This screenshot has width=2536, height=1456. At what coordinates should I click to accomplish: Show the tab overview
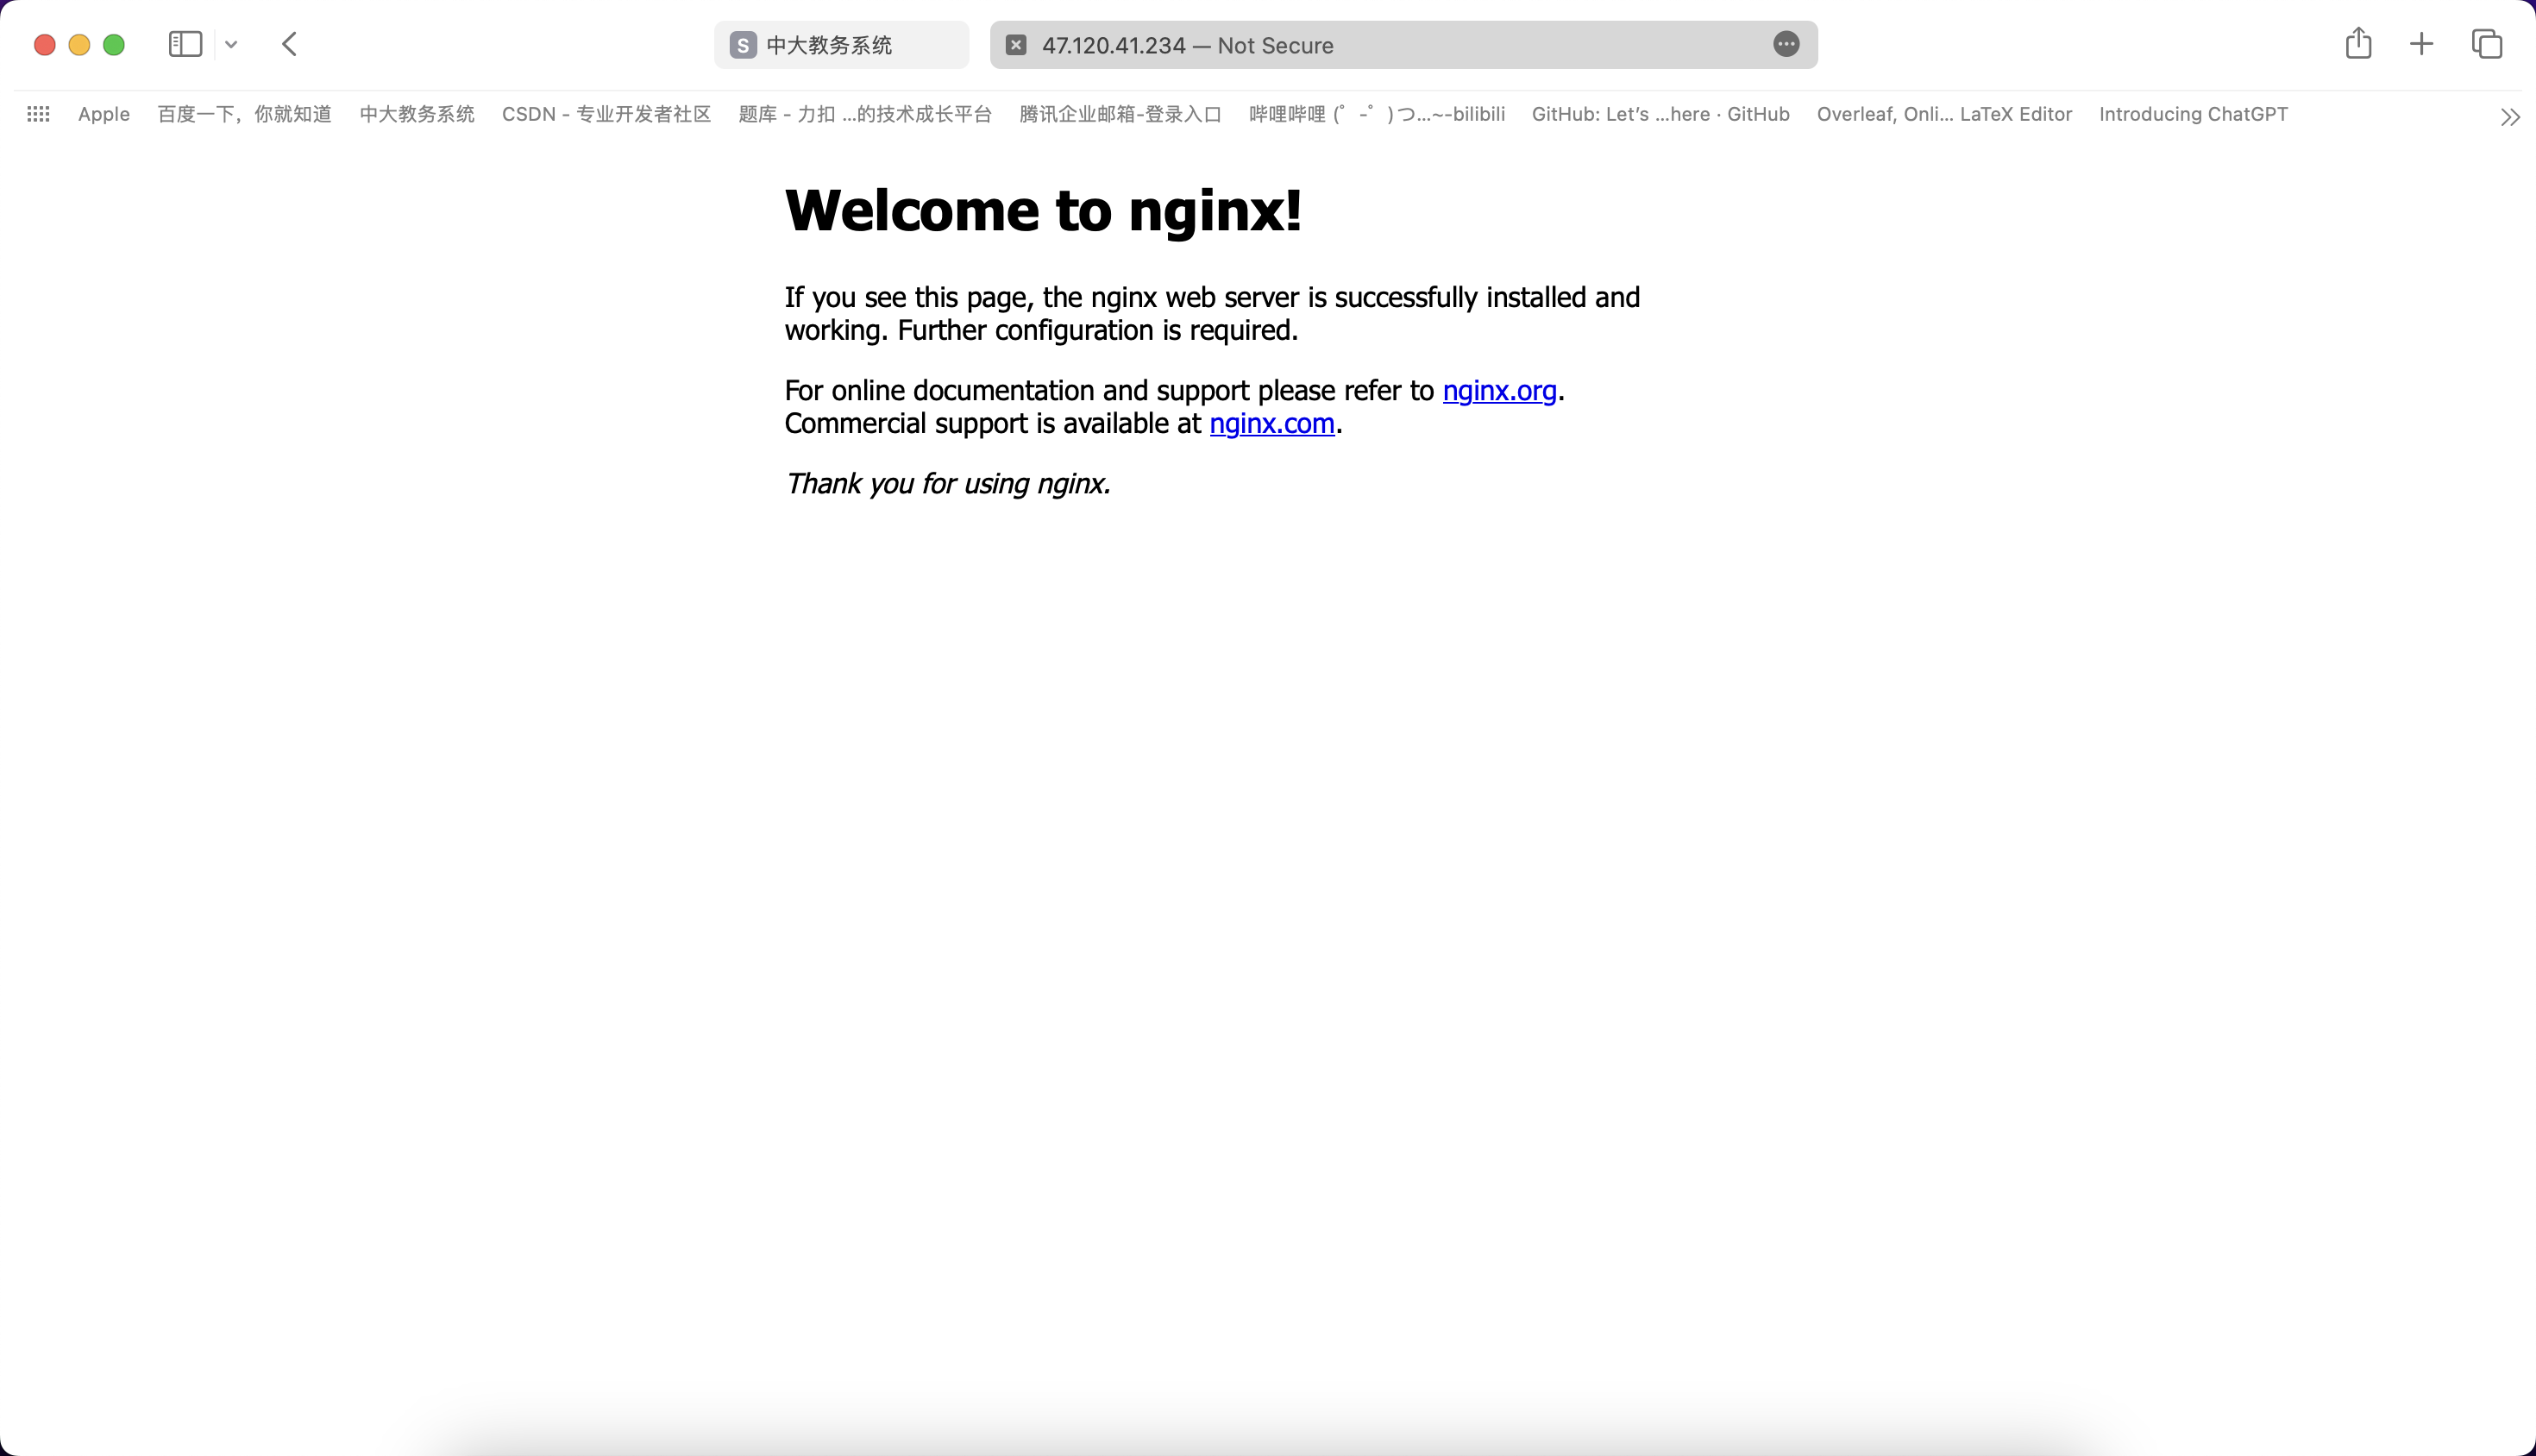point(2487,44)
